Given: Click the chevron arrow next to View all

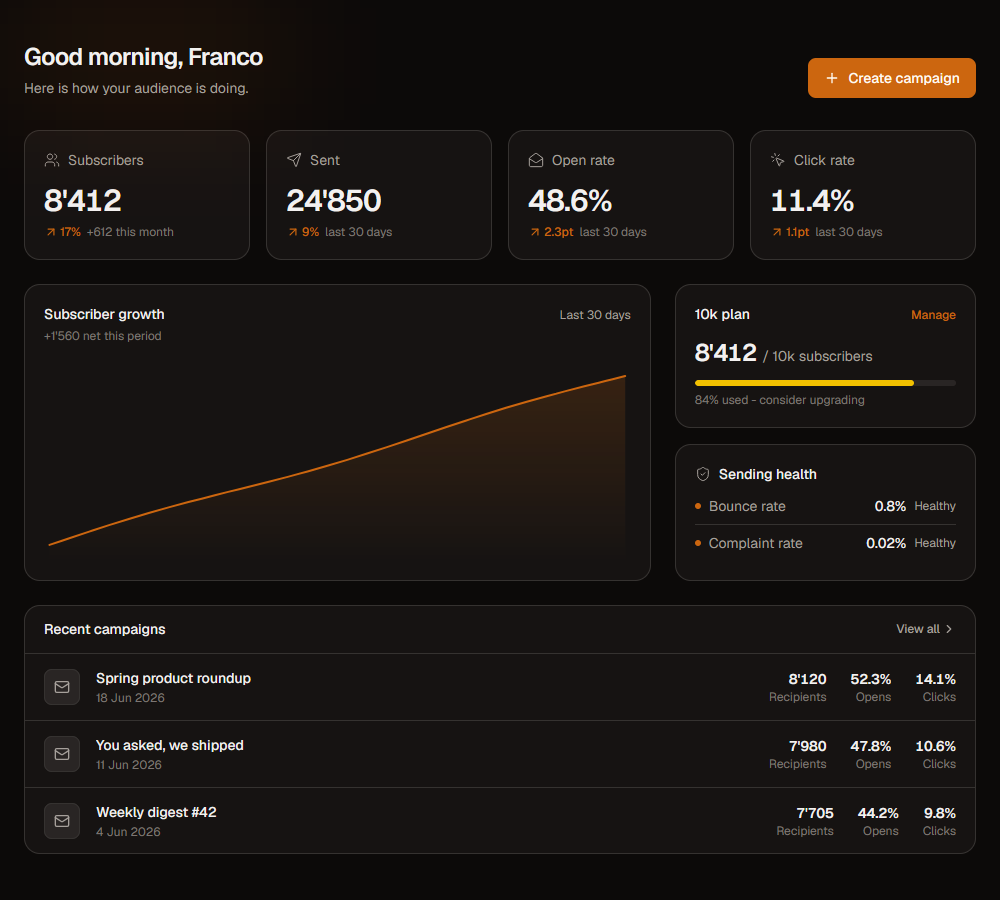Looking at the screenshot, I should click(x=949, y=629).
